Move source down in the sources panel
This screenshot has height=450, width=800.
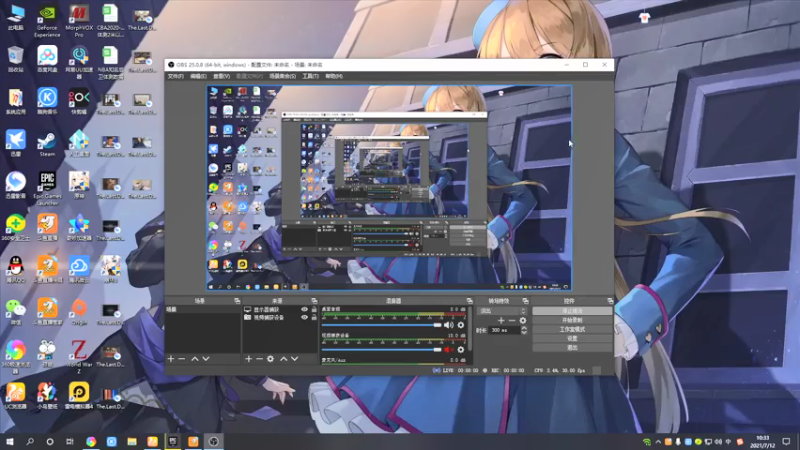click(295, 359)
